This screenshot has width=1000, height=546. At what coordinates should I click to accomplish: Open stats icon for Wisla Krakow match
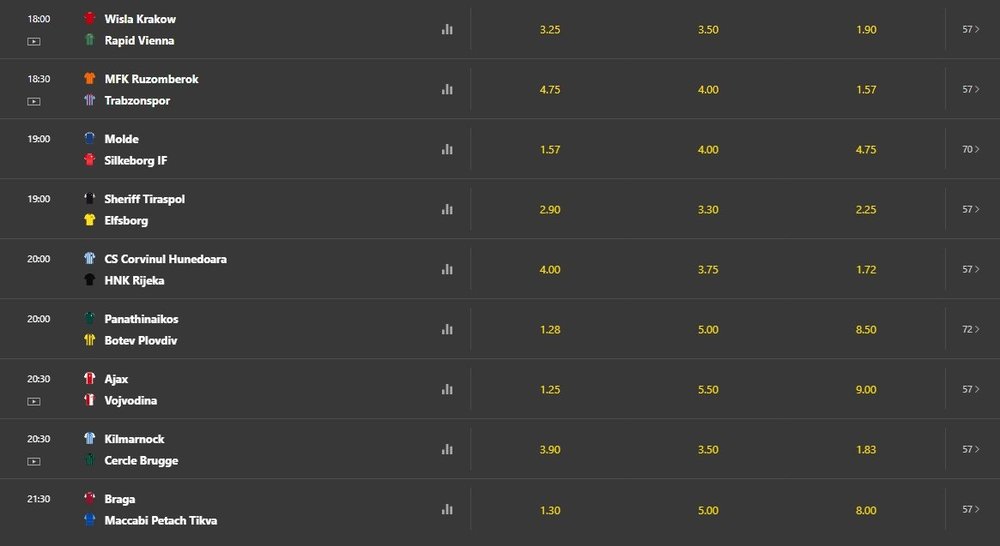447,29
